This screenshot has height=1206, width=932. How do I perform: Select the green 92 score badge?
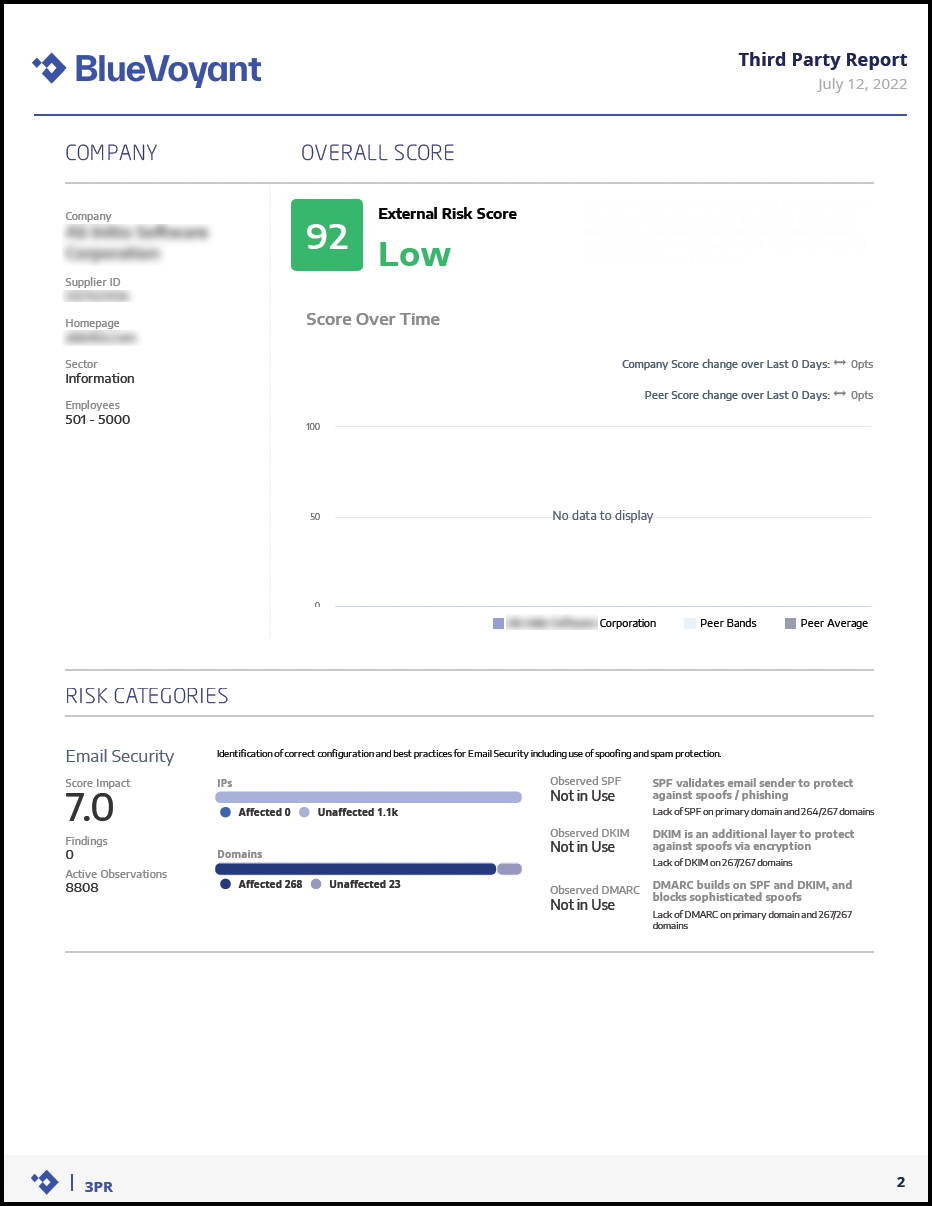pyautogui.click(x=327, y=235)
